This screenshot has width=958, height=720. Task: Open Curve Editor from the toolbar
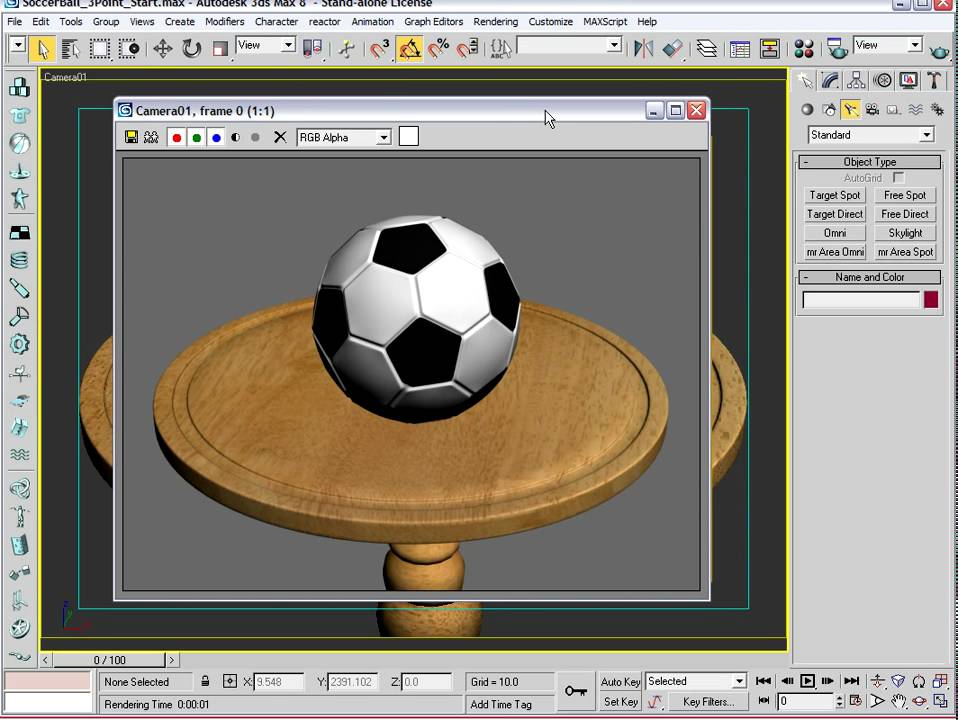(740, 48)
